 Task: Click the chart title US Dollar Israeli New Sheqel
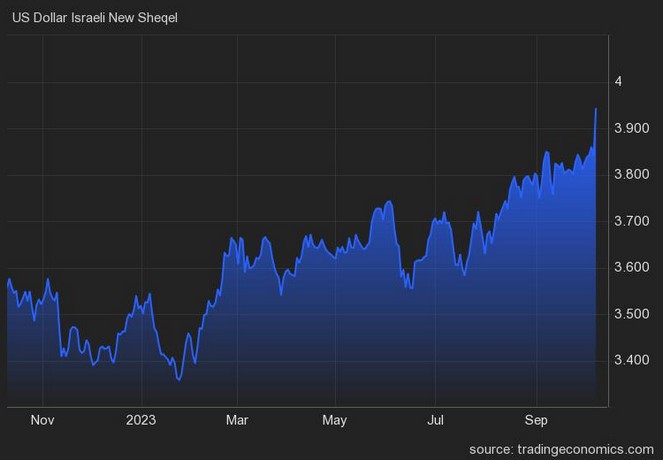(95, 18)
